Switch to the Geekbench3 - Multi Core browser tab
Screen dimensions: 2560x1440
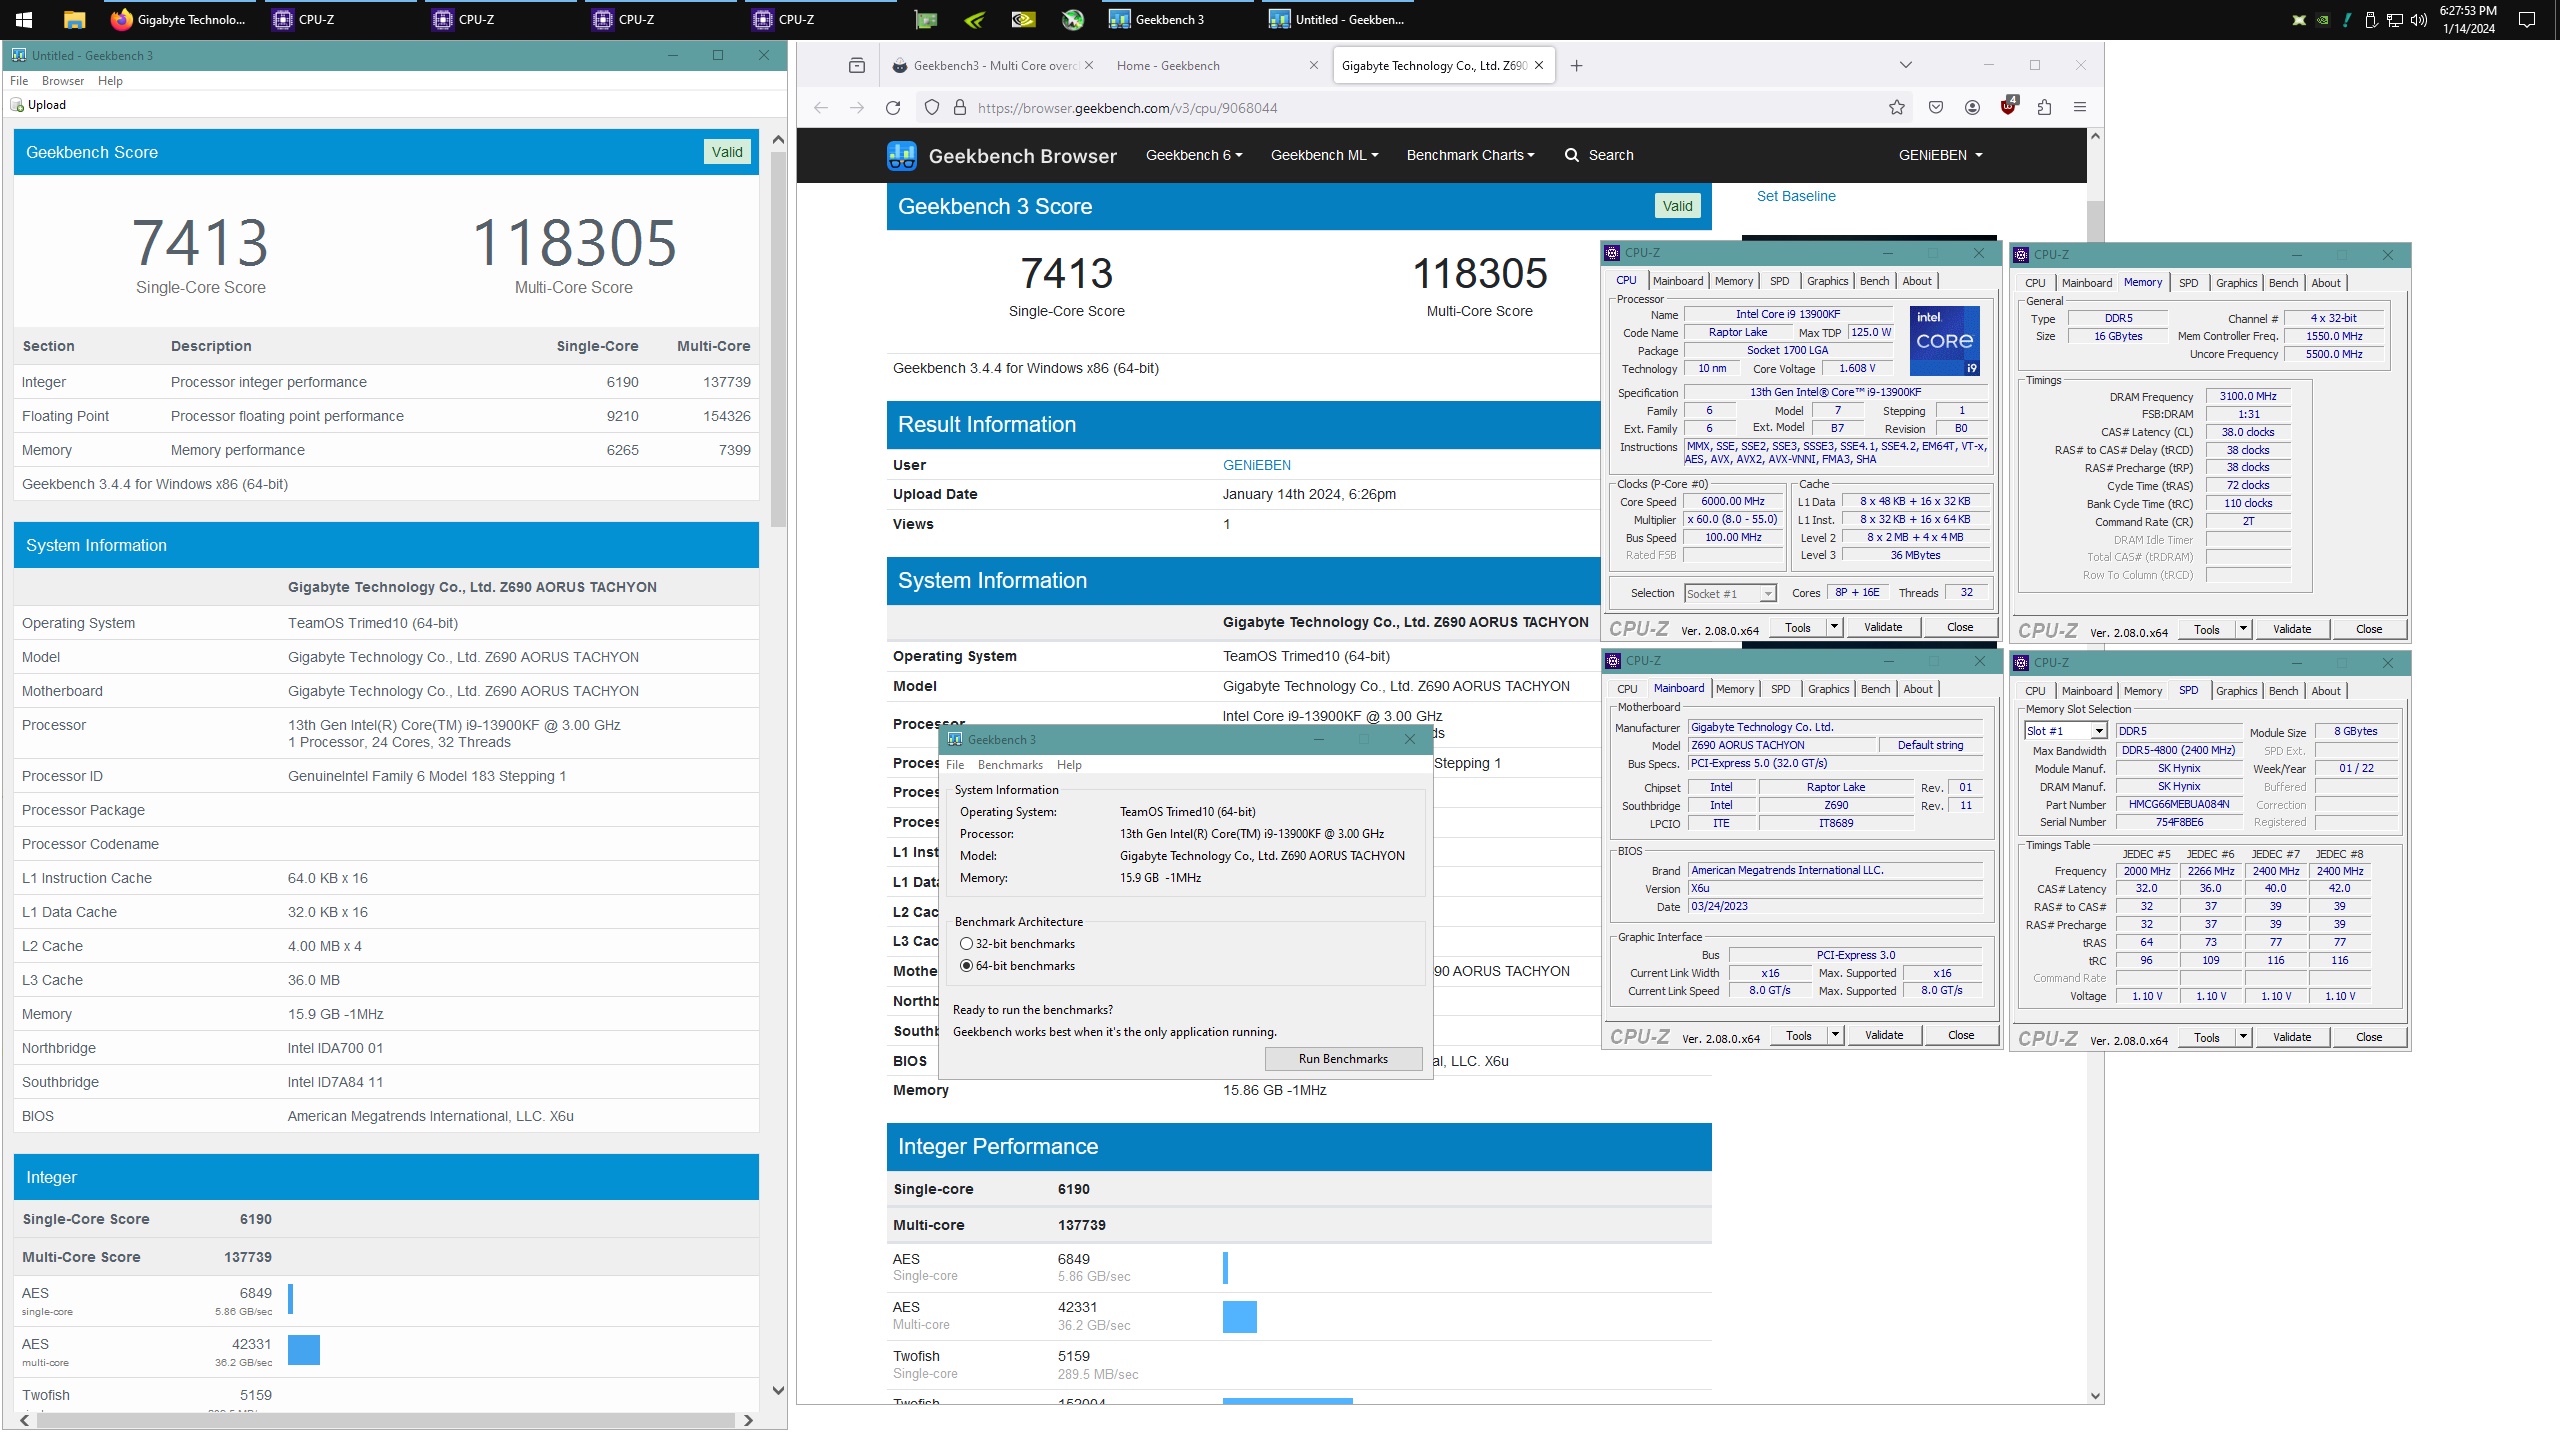pyautogui.click(x=993, y=66)
